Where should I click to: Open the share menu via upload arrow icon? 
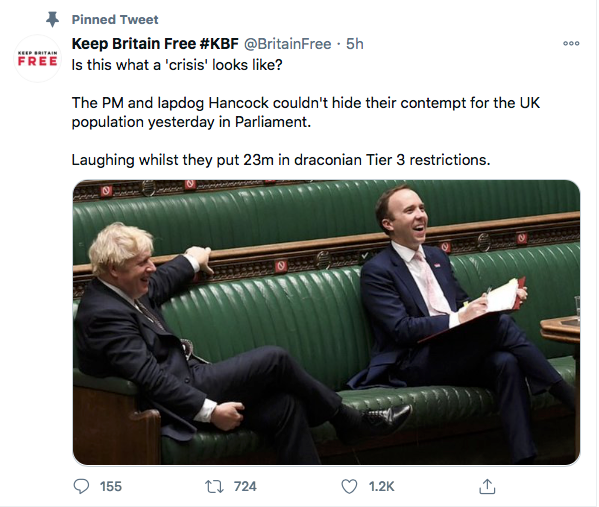487,486
